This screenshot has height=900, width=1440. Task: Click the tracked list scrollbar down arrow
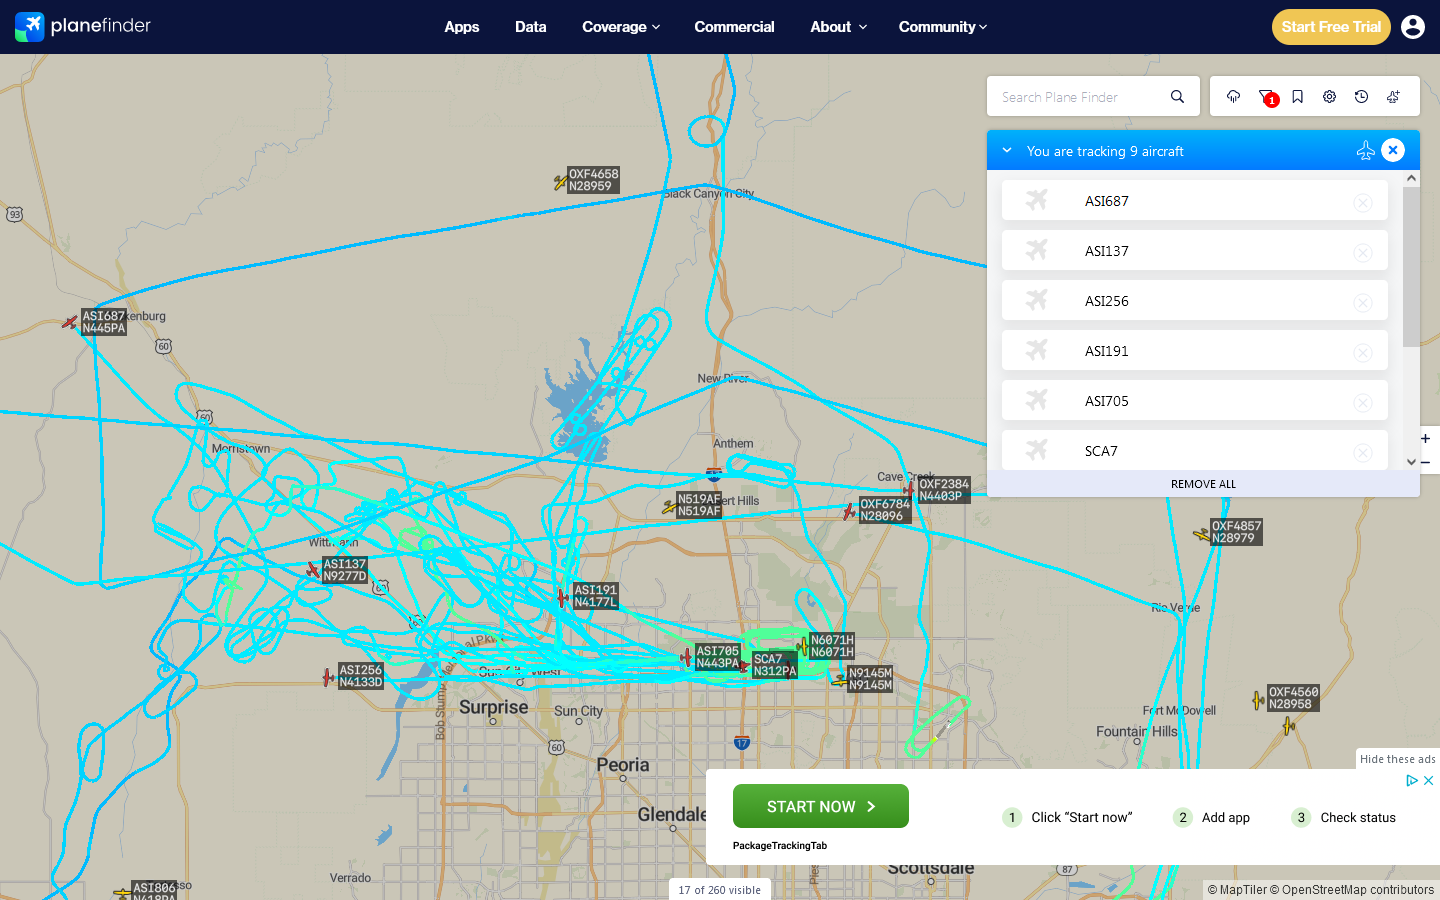pyautogui.click(x=1411, y=462)
